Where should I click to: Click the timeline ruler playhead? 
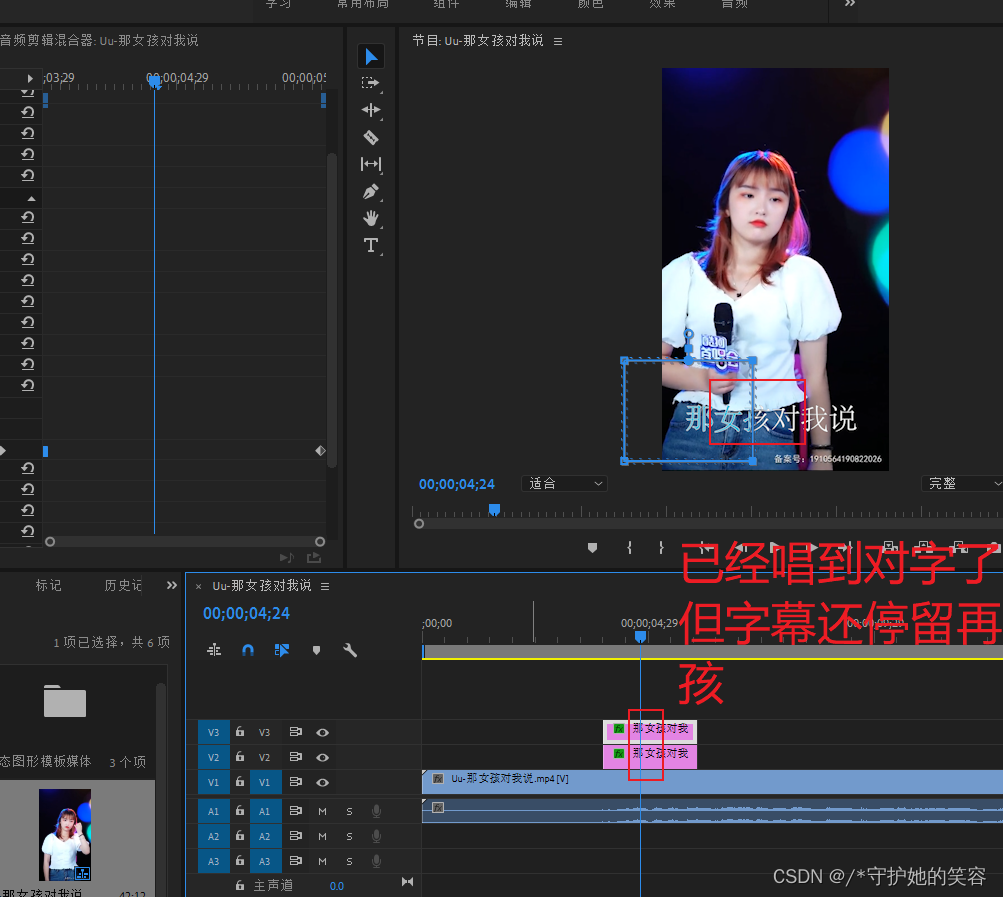[640, 637]
